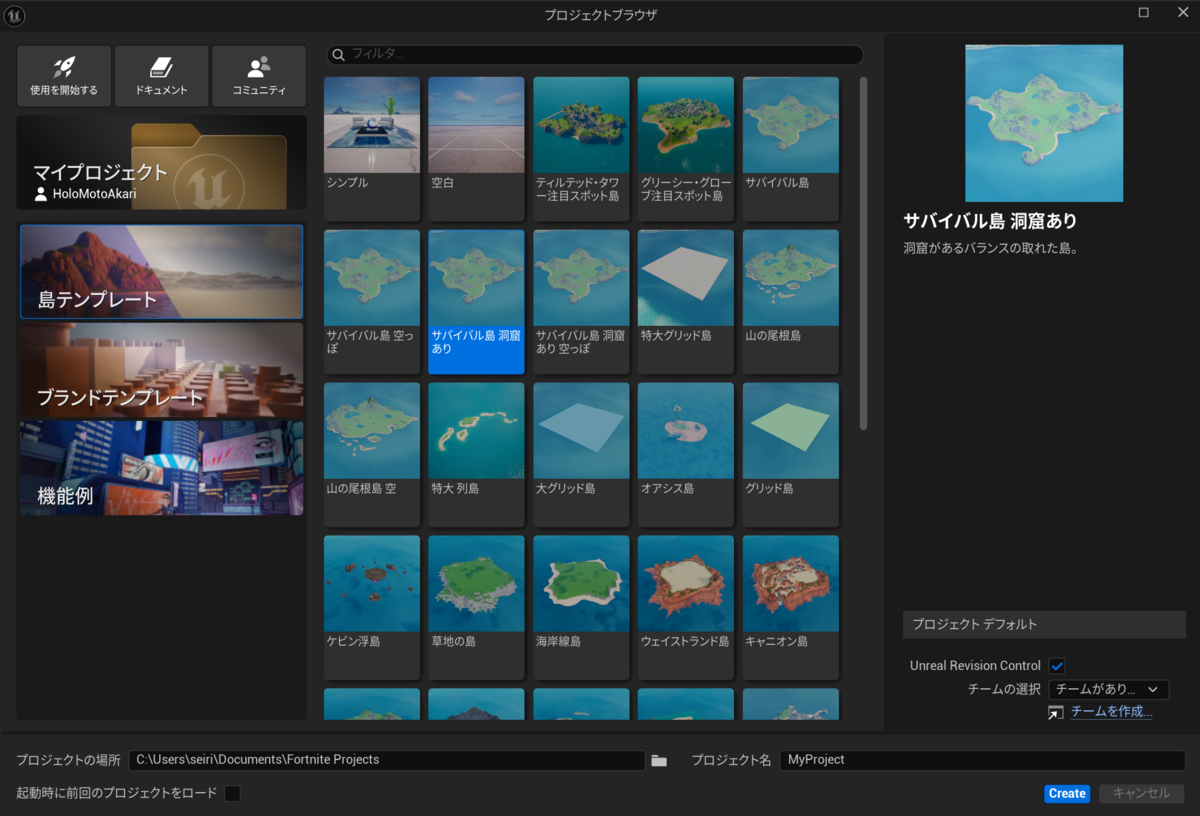This screenshot has height=816, width=1200.
Task: Click the template list vertical scrollbar
Action: pyautogui.click(x=863, y=253)
